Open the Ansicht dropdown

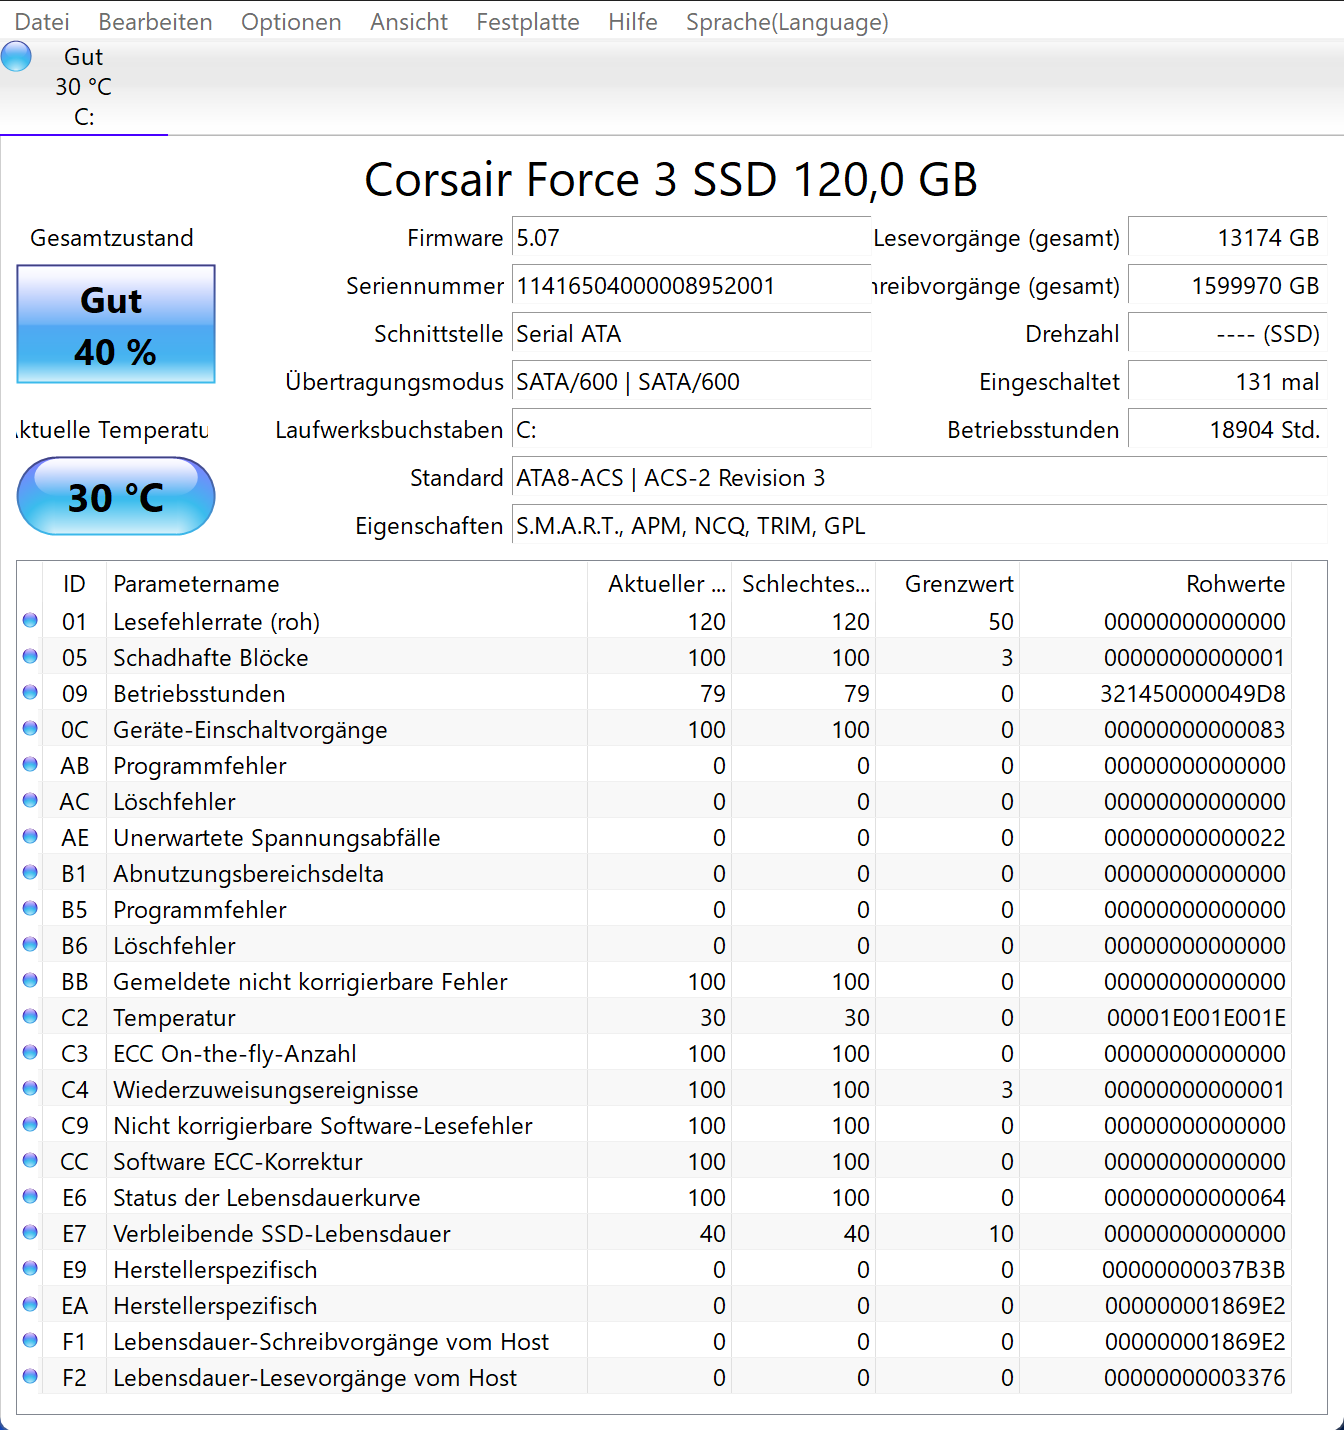[408, 21]
